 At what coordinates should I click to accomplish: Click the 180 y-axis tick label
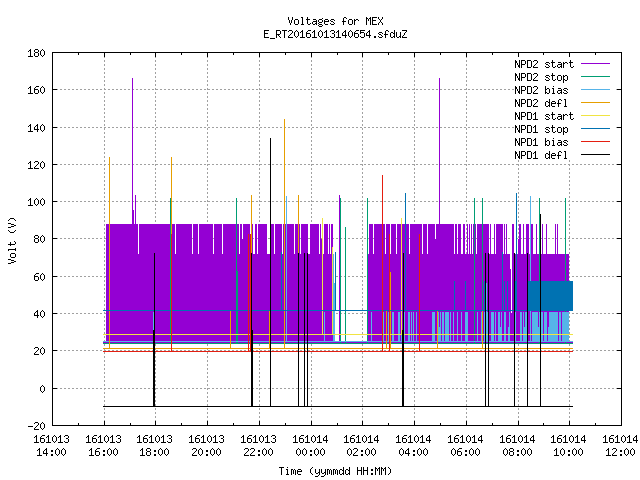[x=36, y=53]
